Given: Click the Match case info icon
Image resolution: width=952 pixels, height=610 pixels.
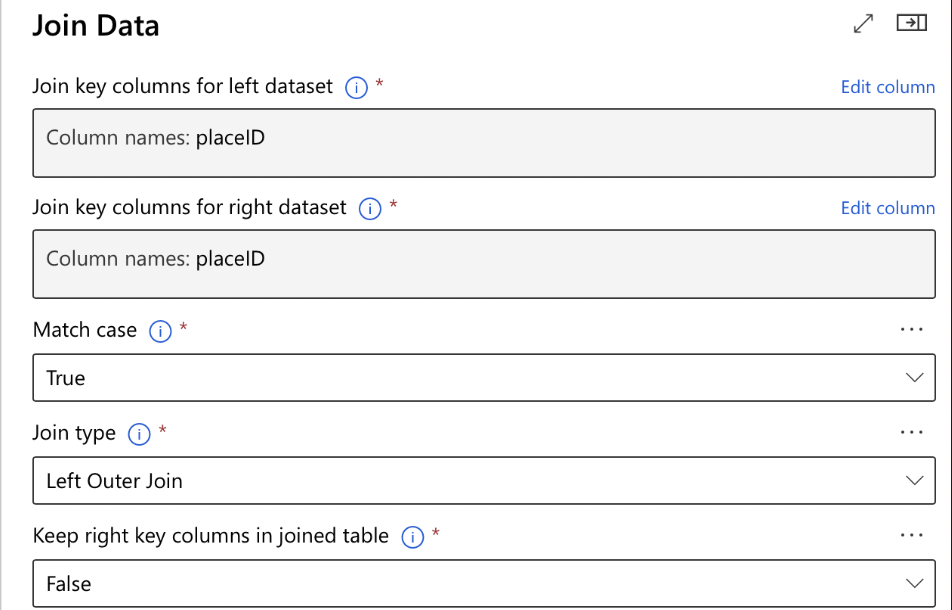Looking at the screenshot, I should click(159, 331).
